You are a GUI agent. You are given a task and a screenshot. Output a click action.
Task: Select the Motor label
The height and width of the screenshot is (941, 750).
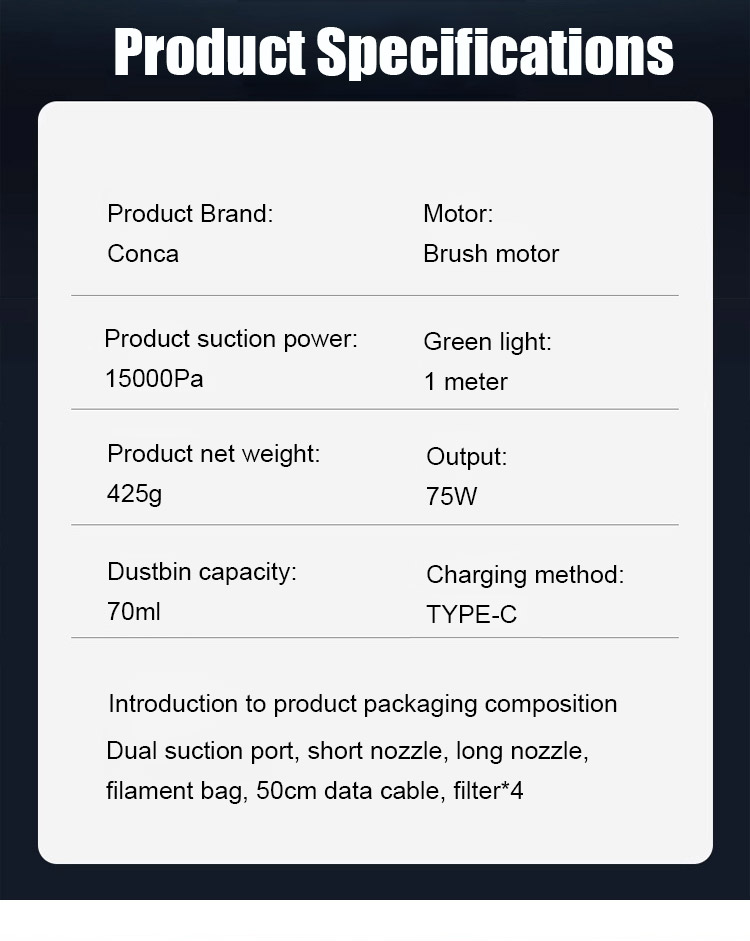coord(458,213)
